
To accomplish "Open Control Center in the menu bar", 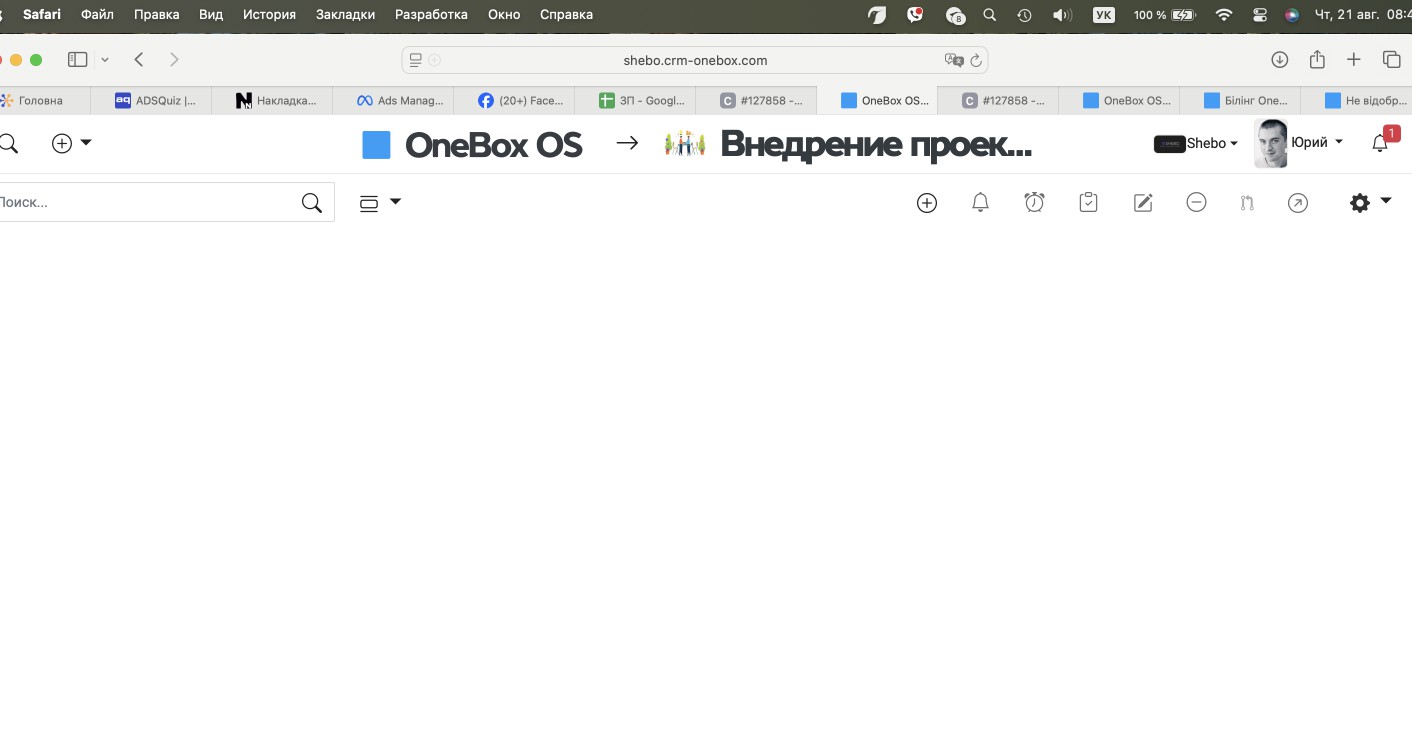I will pyautogui.click(x=1259, y=15).
